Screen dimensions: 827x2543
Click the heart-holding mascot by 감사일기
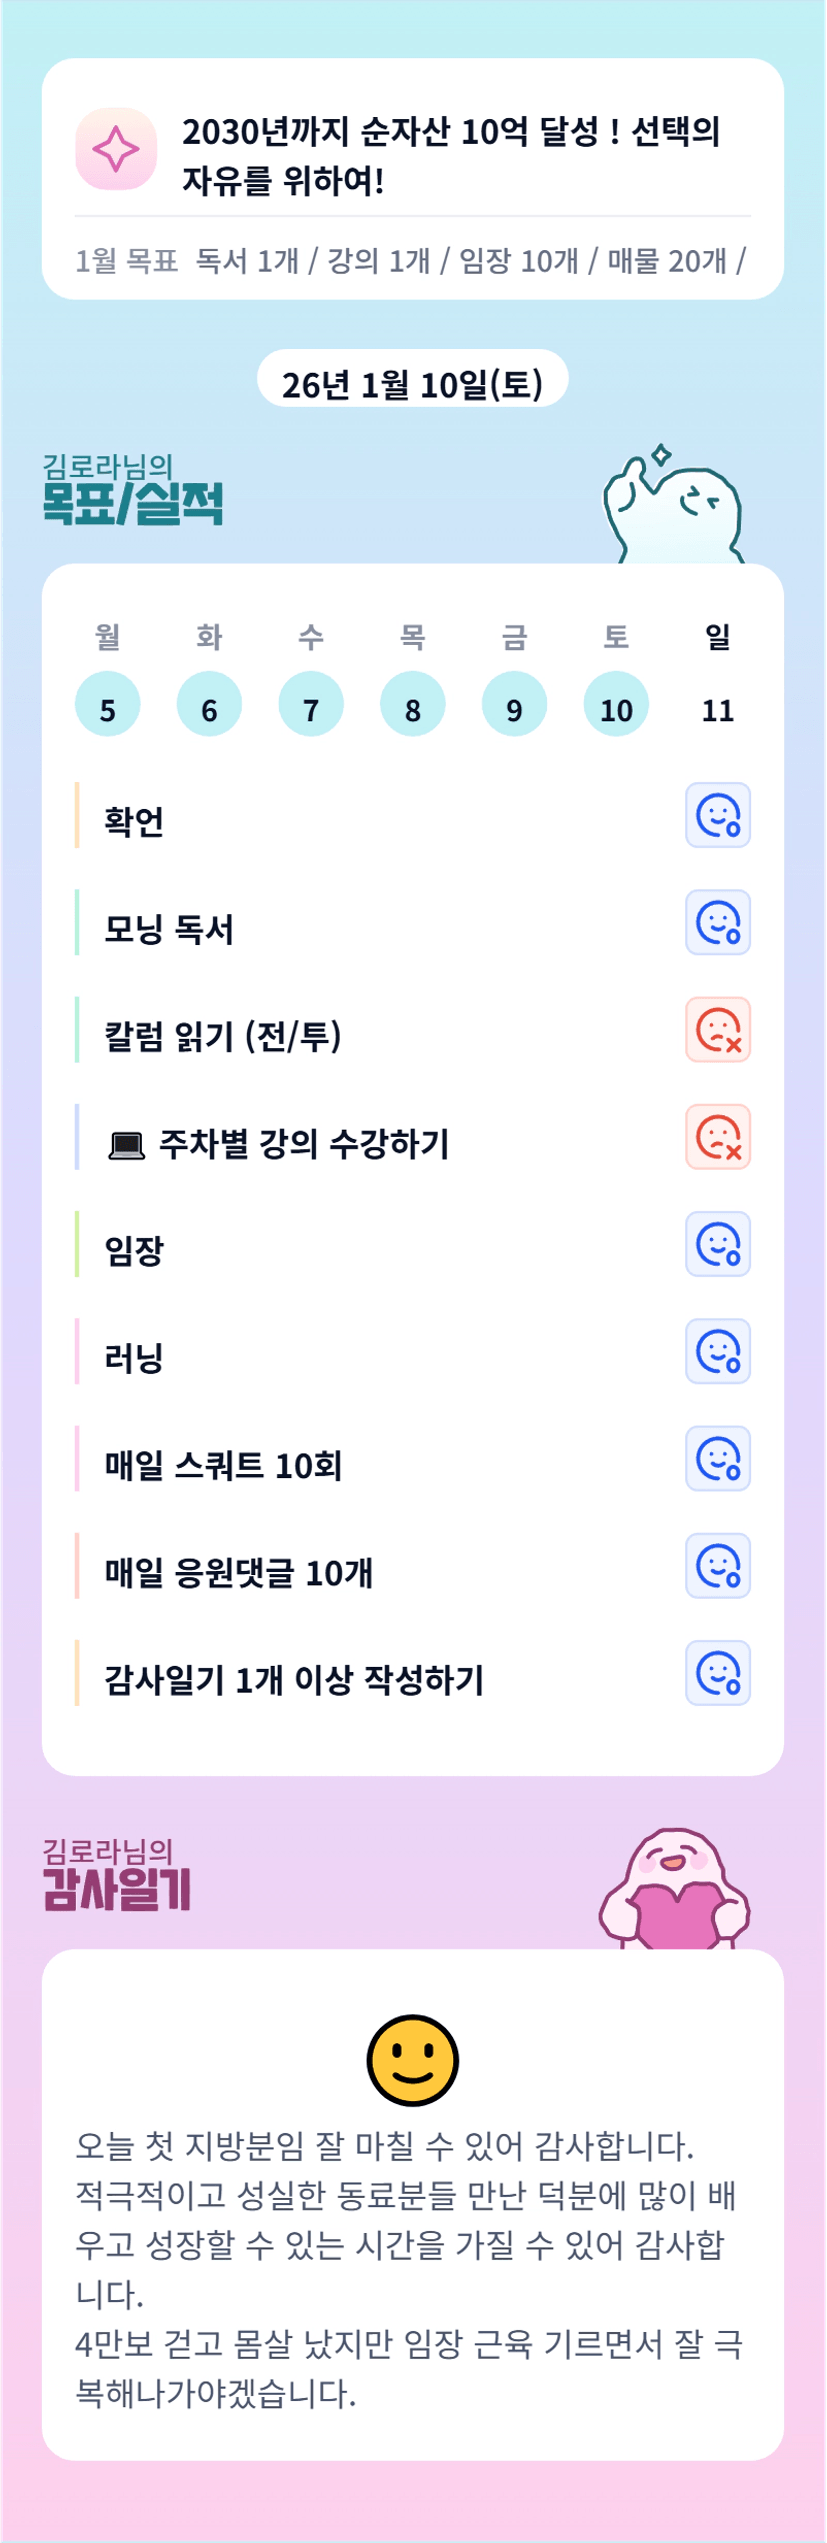point(675,1888)
